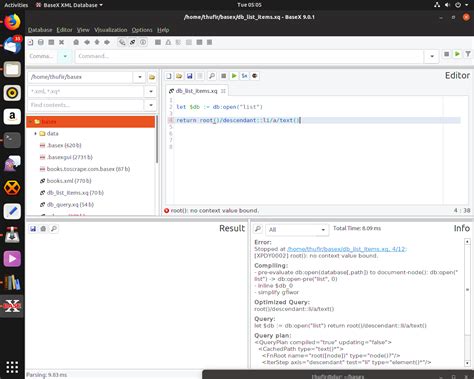Expand the command history dropdown at right

(432, 56)
